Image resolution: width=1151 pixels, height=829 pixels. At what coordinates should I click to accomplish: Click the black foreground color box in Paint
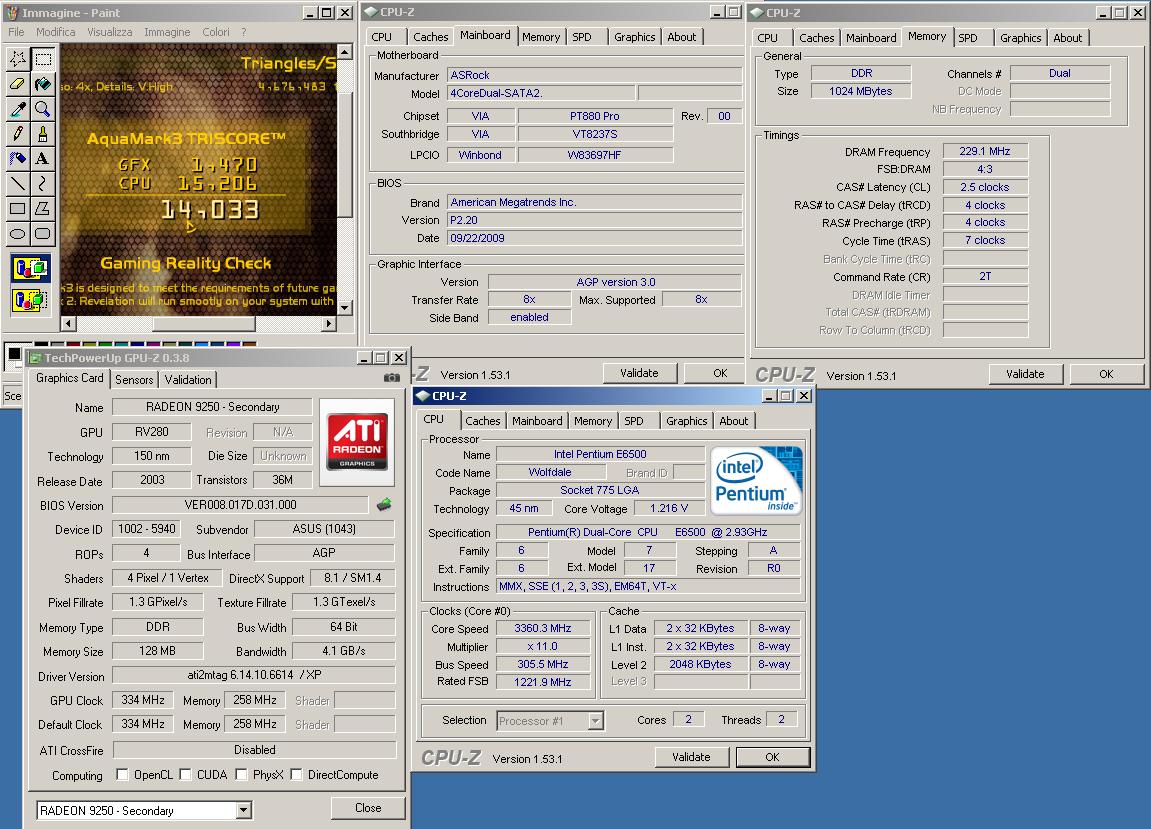coord(14,354)
